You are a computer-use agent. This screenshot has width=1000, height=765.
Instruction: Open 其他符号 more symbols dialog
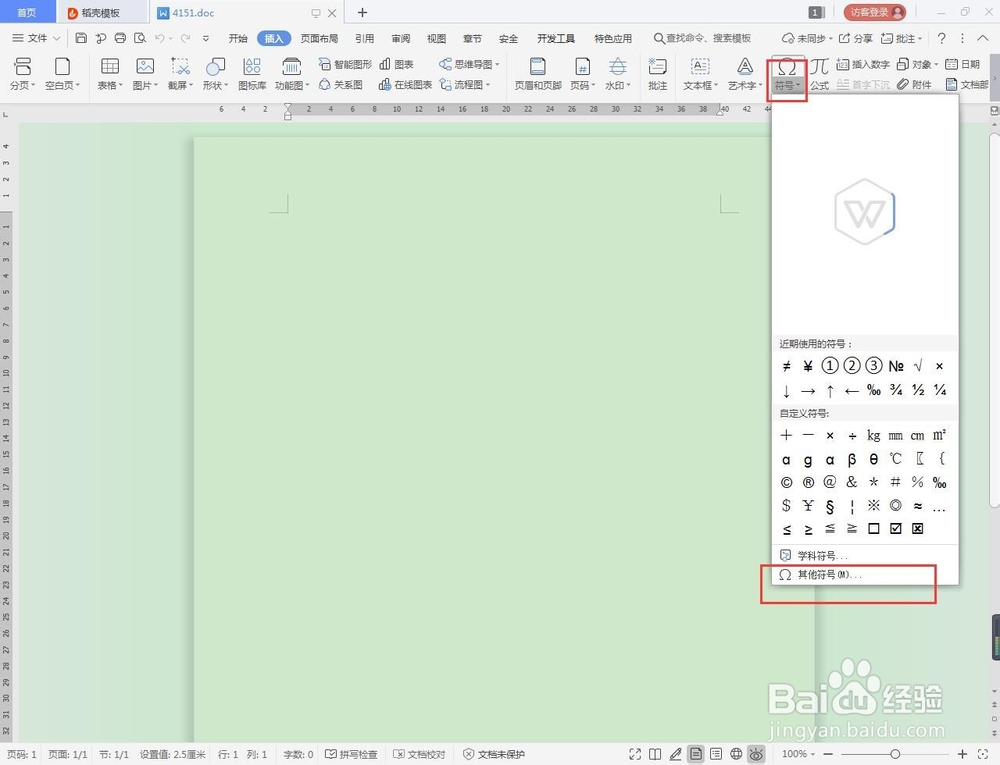point(828,575)
